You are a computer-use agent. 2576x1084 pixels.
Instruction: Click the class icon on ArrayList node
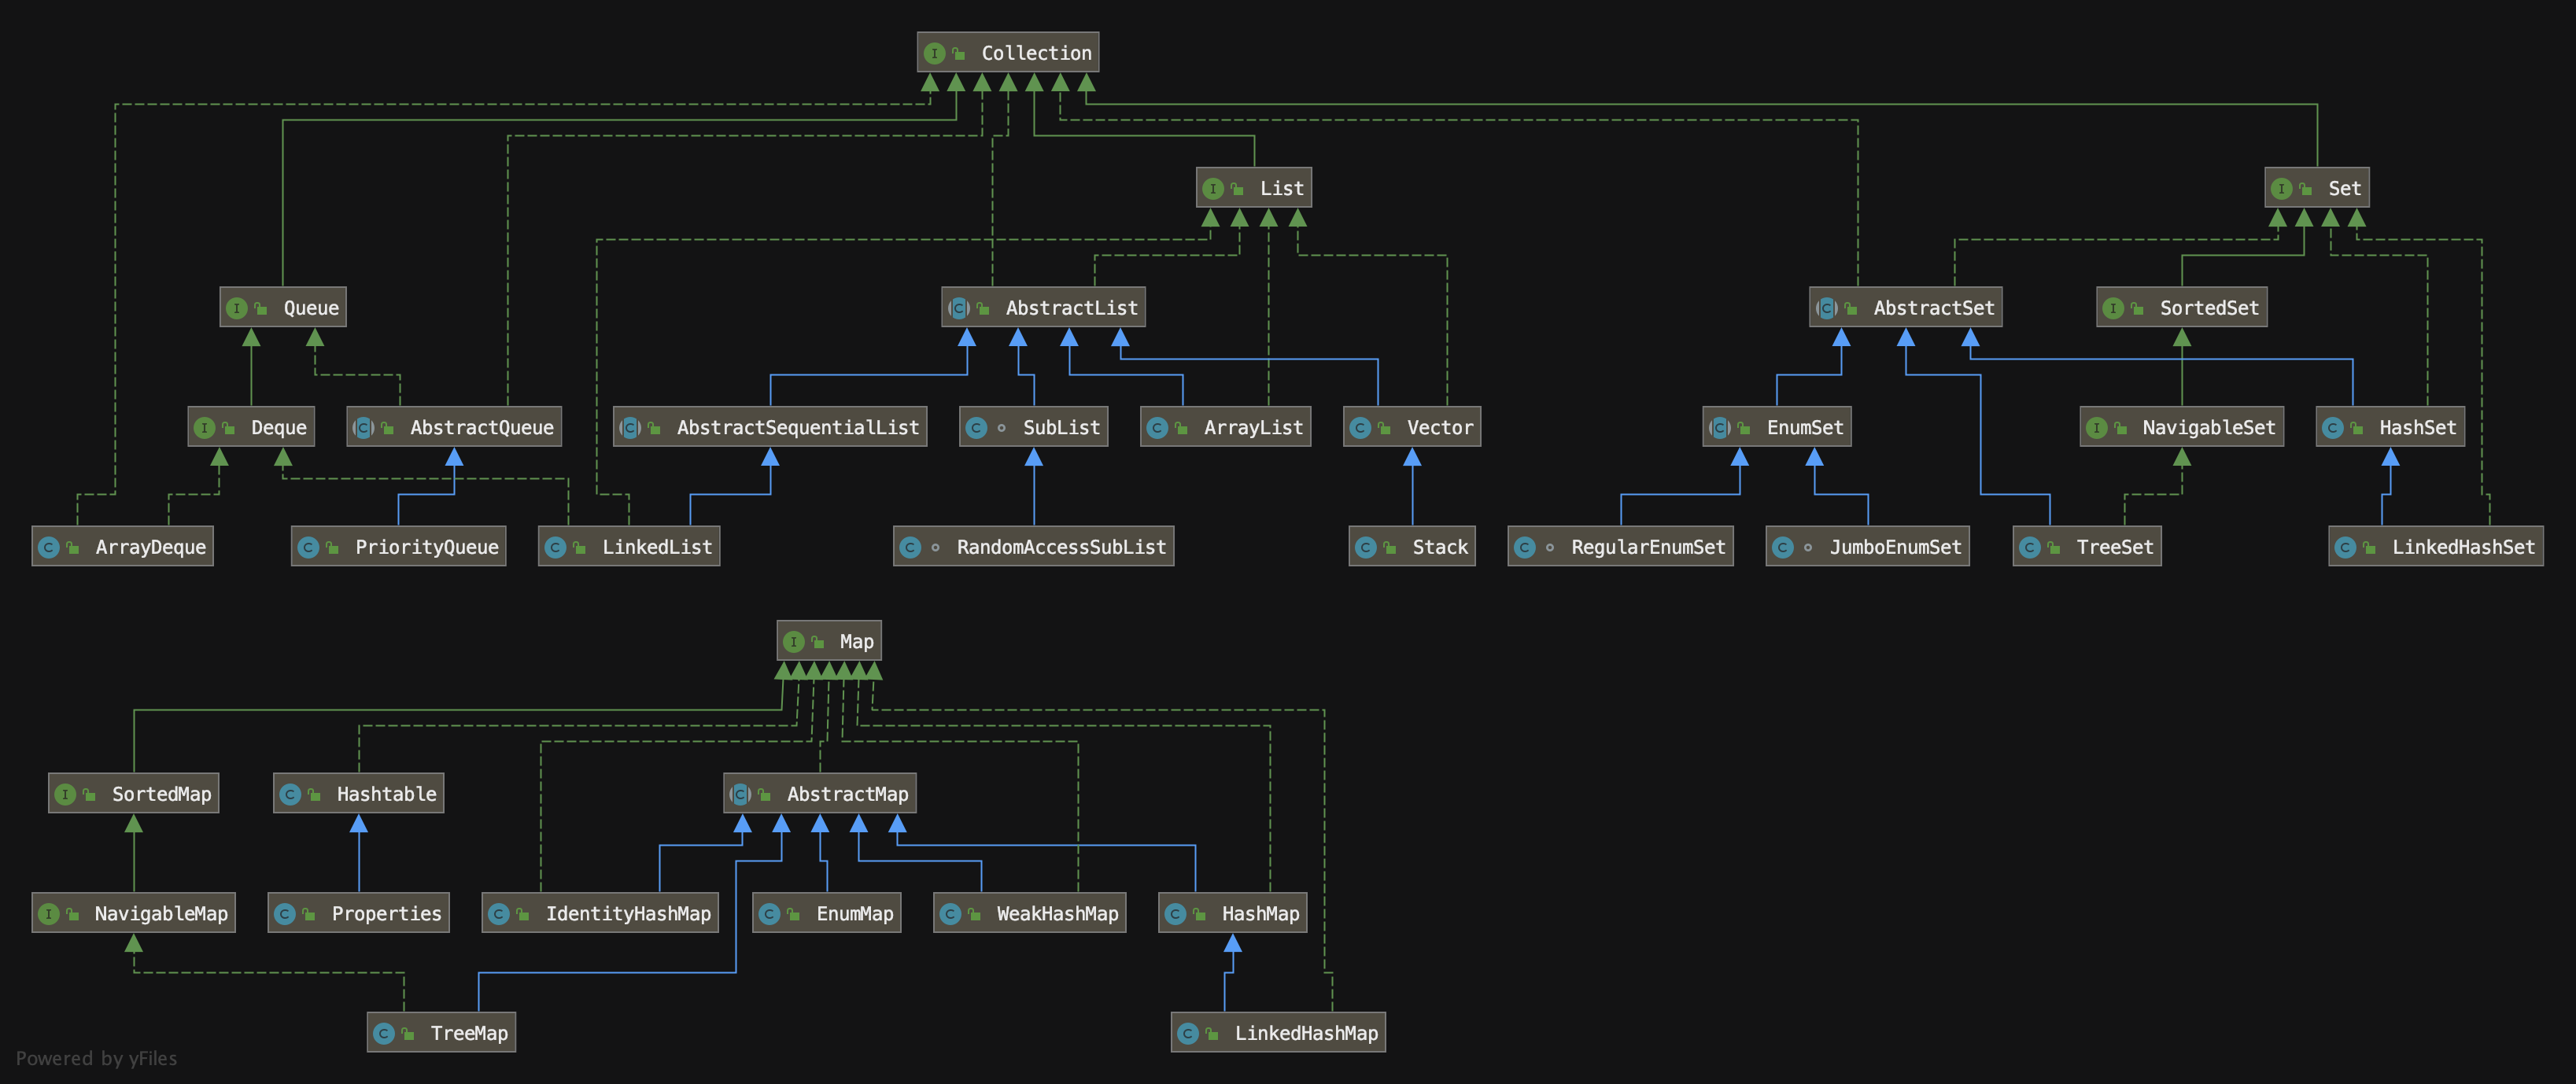(x=1157, y=428)
